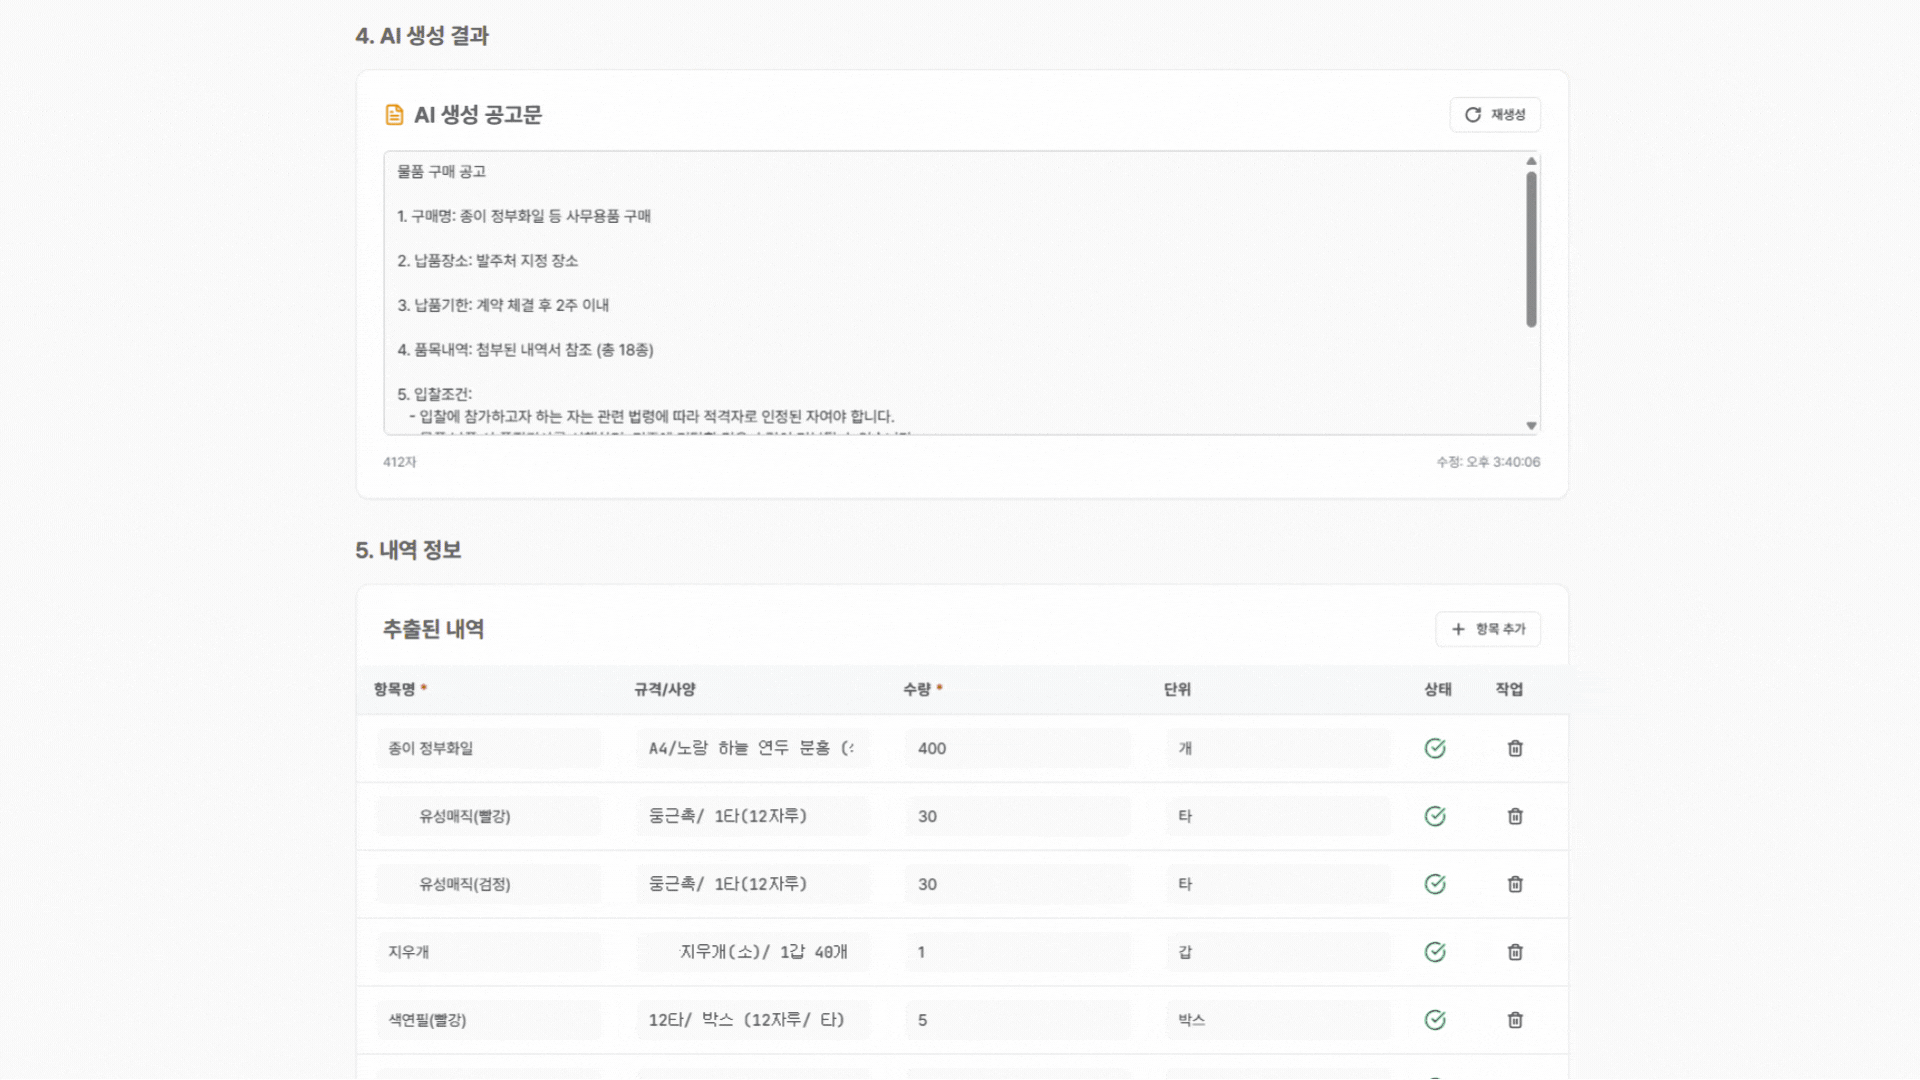The width and height of the screenshot is (1920, 1080).
Task: Click the line '3. 납품기한: 계약 체결 후 2주 이내'
Action: coord(503,305)
